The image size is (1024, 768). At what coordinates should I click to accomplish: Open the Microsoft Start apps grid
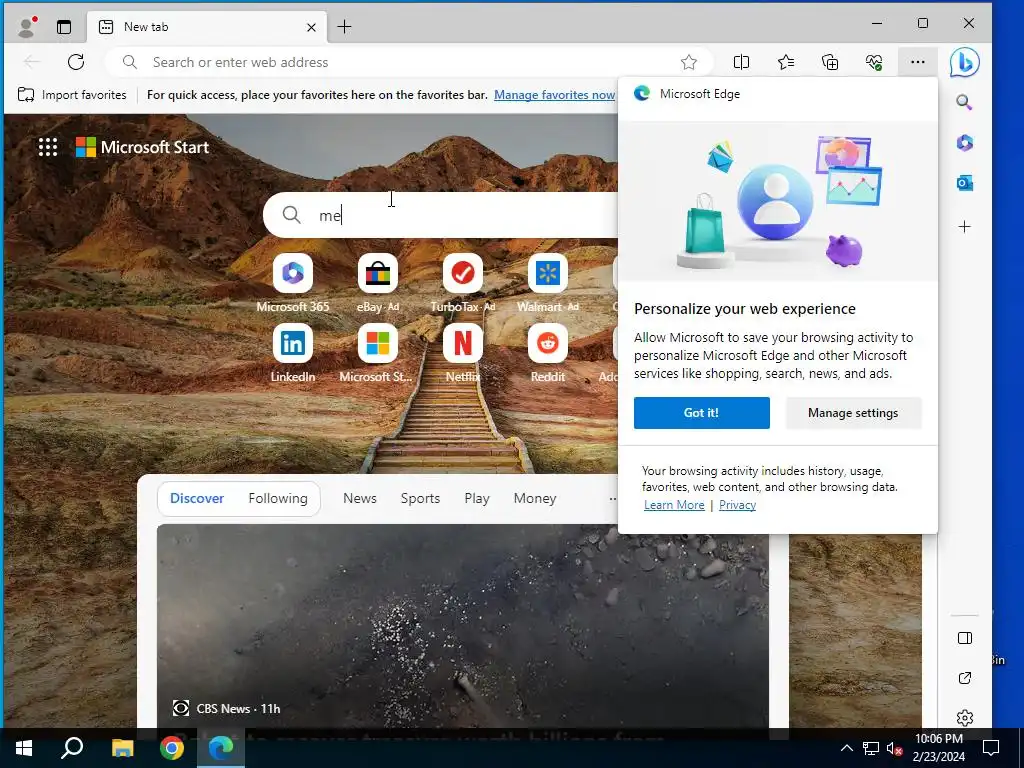[x=48, y=147]
